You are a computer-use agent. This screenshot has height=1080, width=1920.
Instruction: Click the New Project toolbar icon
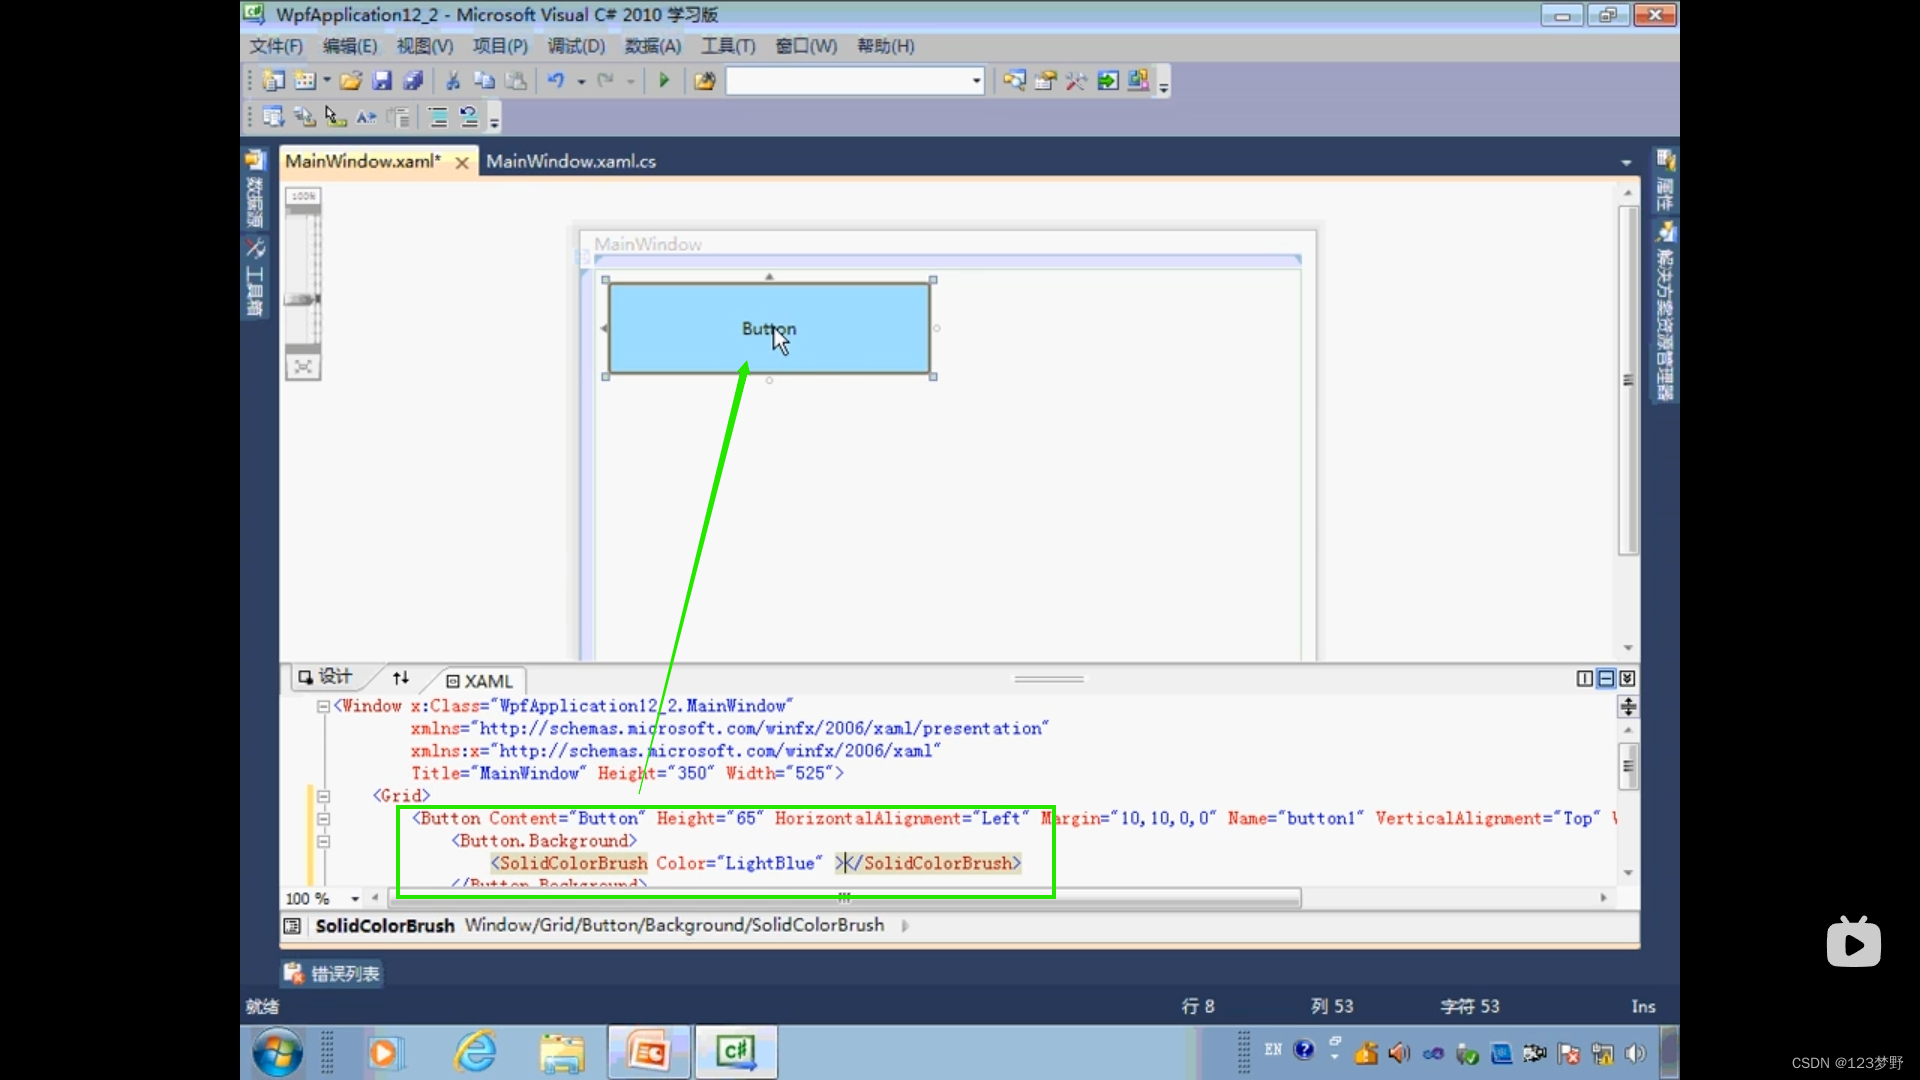[273, 81]
